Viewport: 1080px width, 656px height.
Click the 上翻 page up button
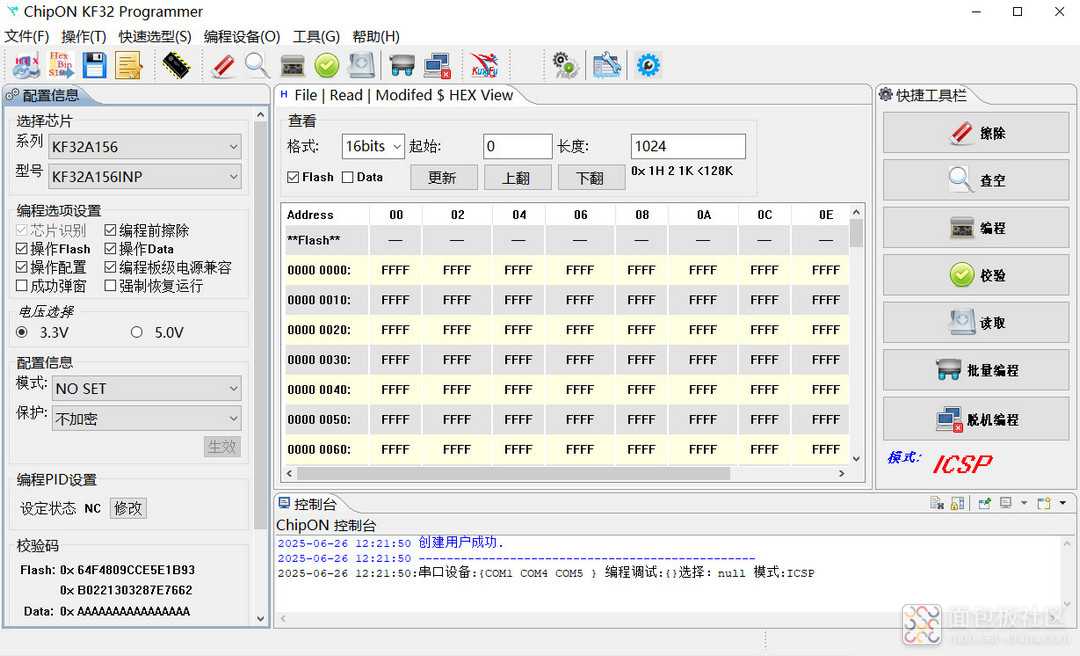coord(517,178)
